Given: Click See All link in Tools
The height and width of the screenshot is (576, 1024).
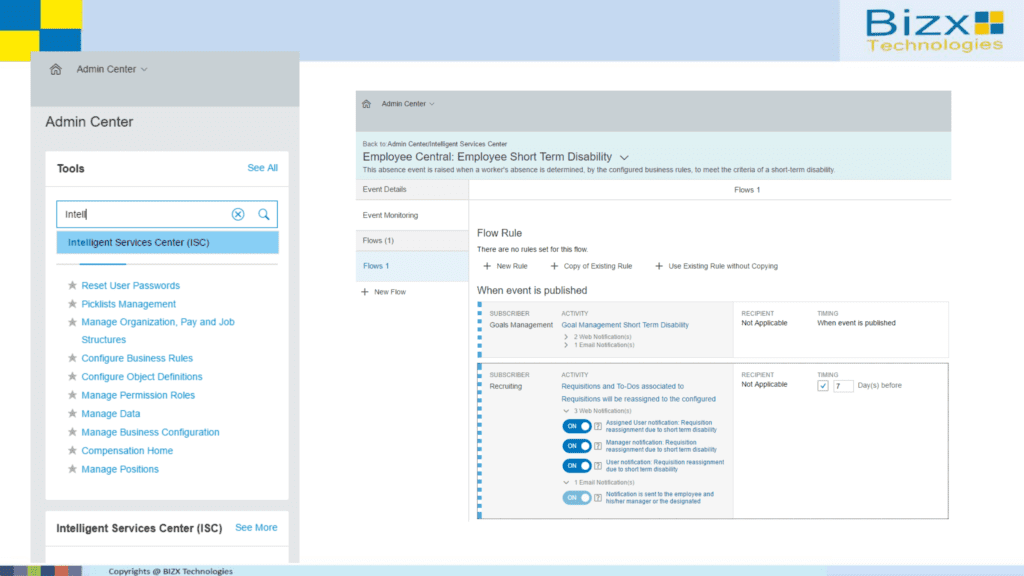Looking at the screenshot, I should [x=263, y=168].
